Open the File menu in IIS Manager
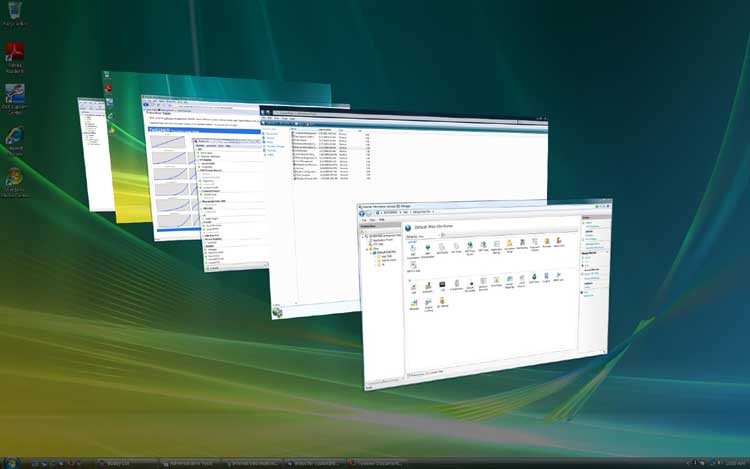 [365, 218]
